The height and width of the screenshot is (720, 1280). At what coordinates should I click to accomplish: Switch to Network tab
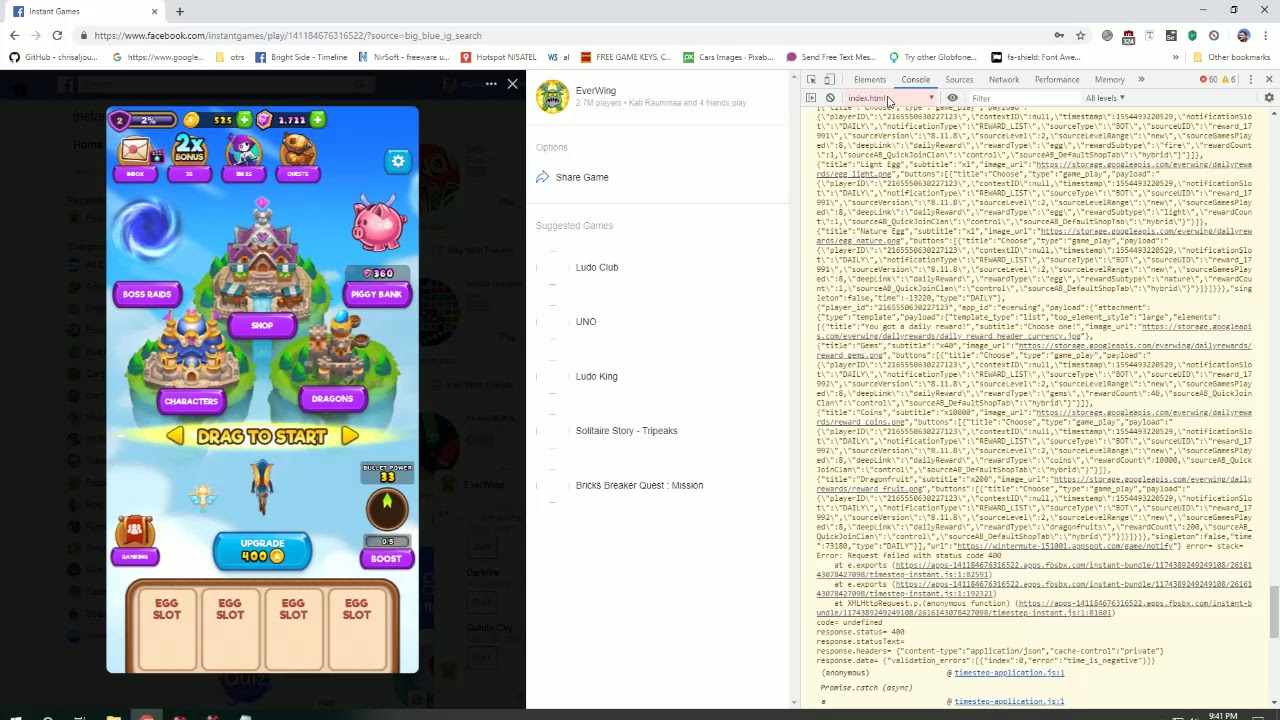(1004, 80)
